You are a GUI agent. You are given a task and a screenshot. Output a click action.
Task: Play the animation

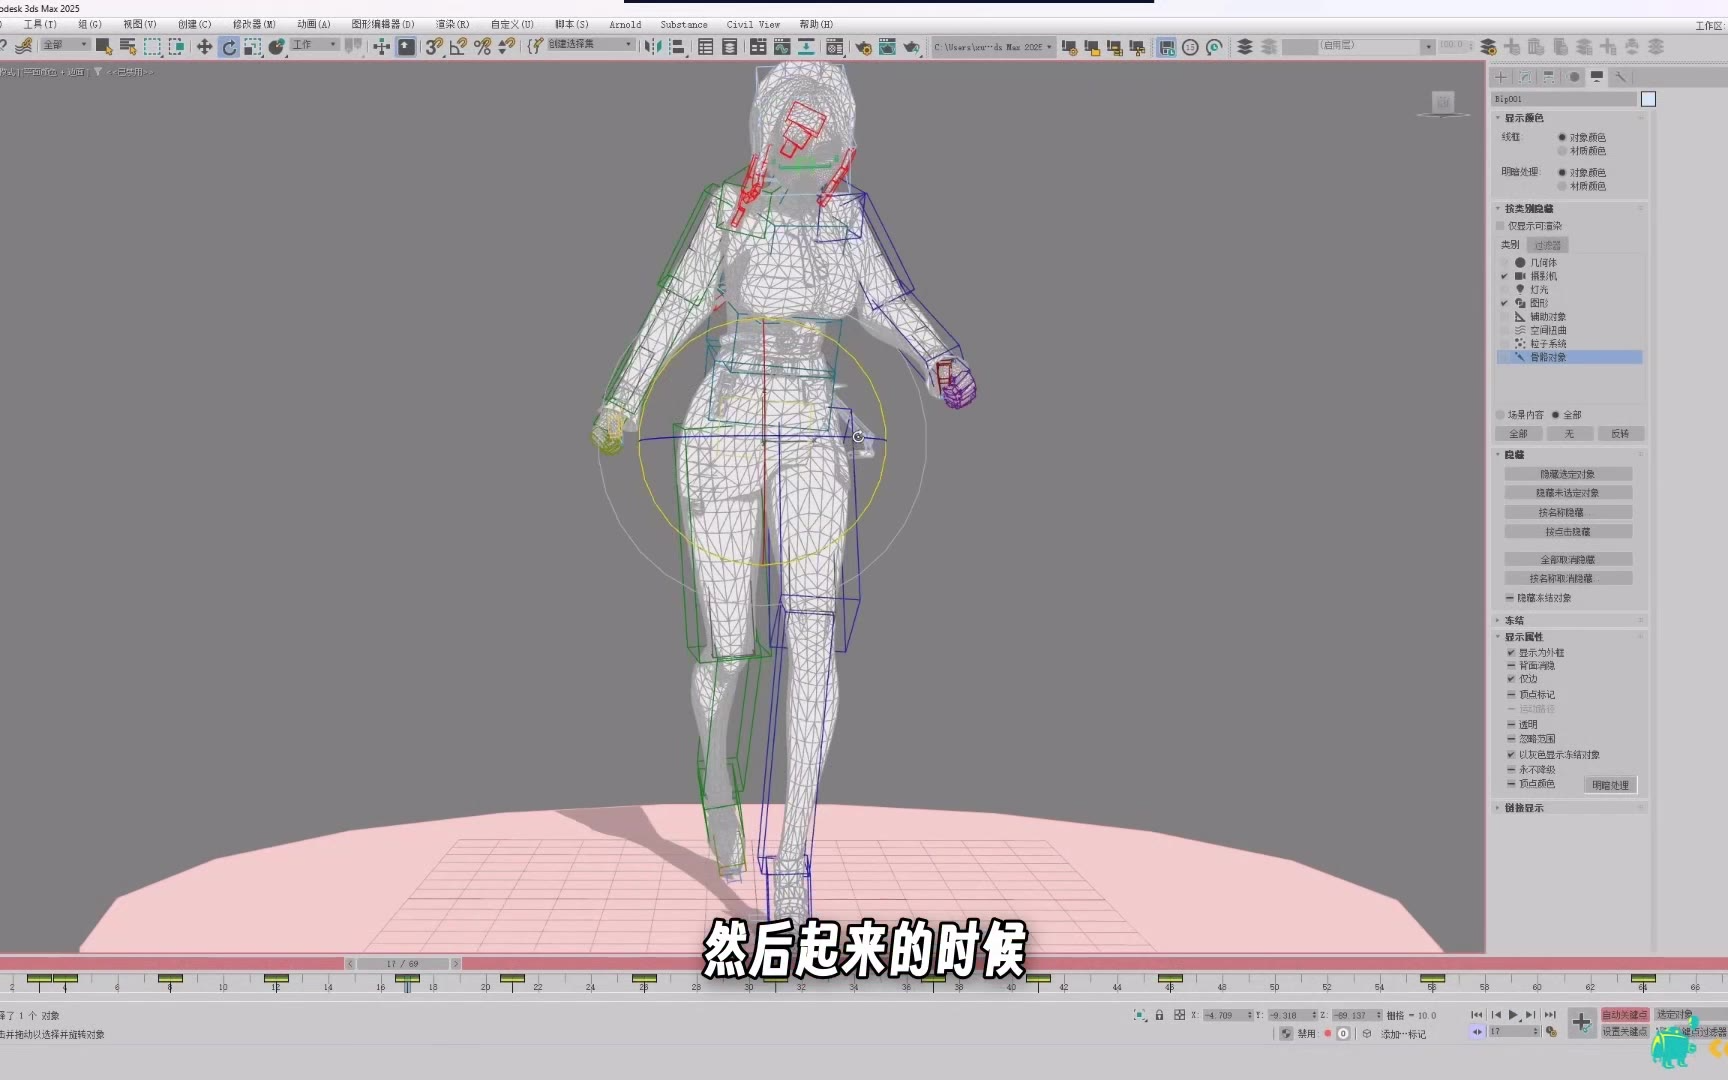pos(1513,1015)
